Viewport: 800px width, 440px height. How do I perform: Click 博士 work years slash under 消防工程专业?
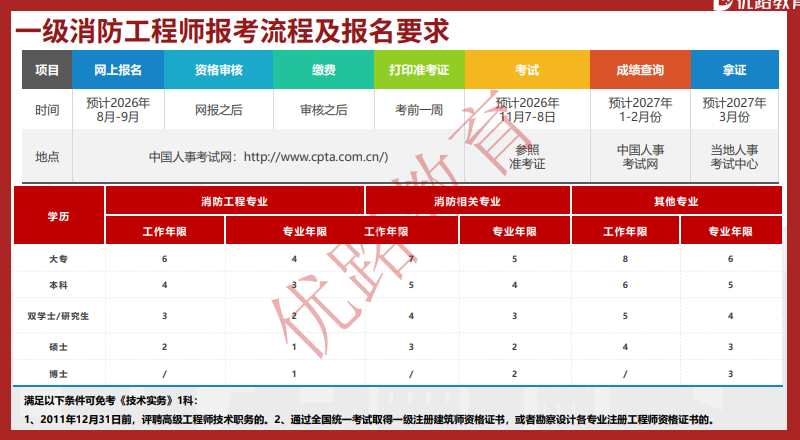click(x=164, y=374)
